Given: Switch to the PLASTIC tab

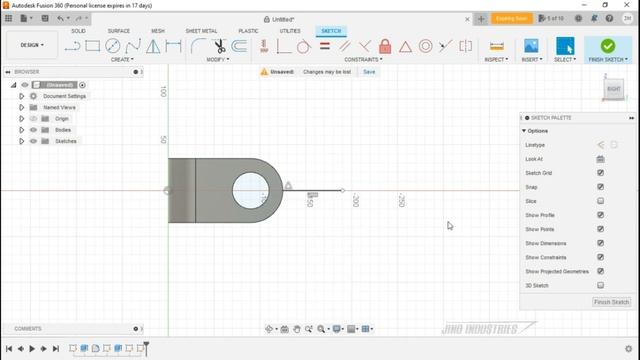Looking at the screenshot, I should pos(248,31).
